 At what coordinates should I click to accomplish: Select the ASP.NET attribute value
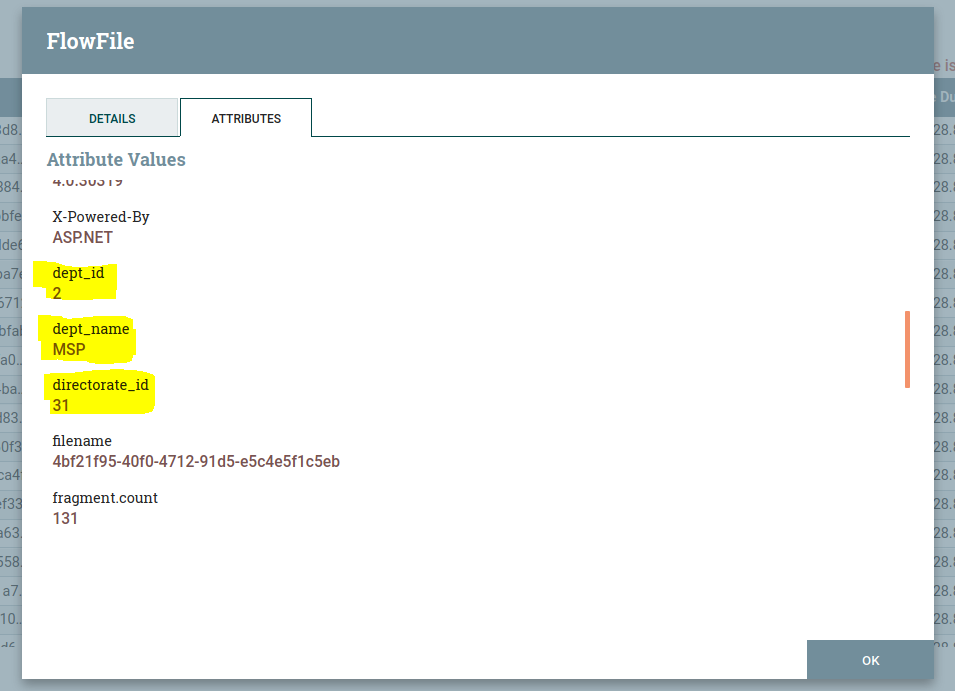coord(82,237)
